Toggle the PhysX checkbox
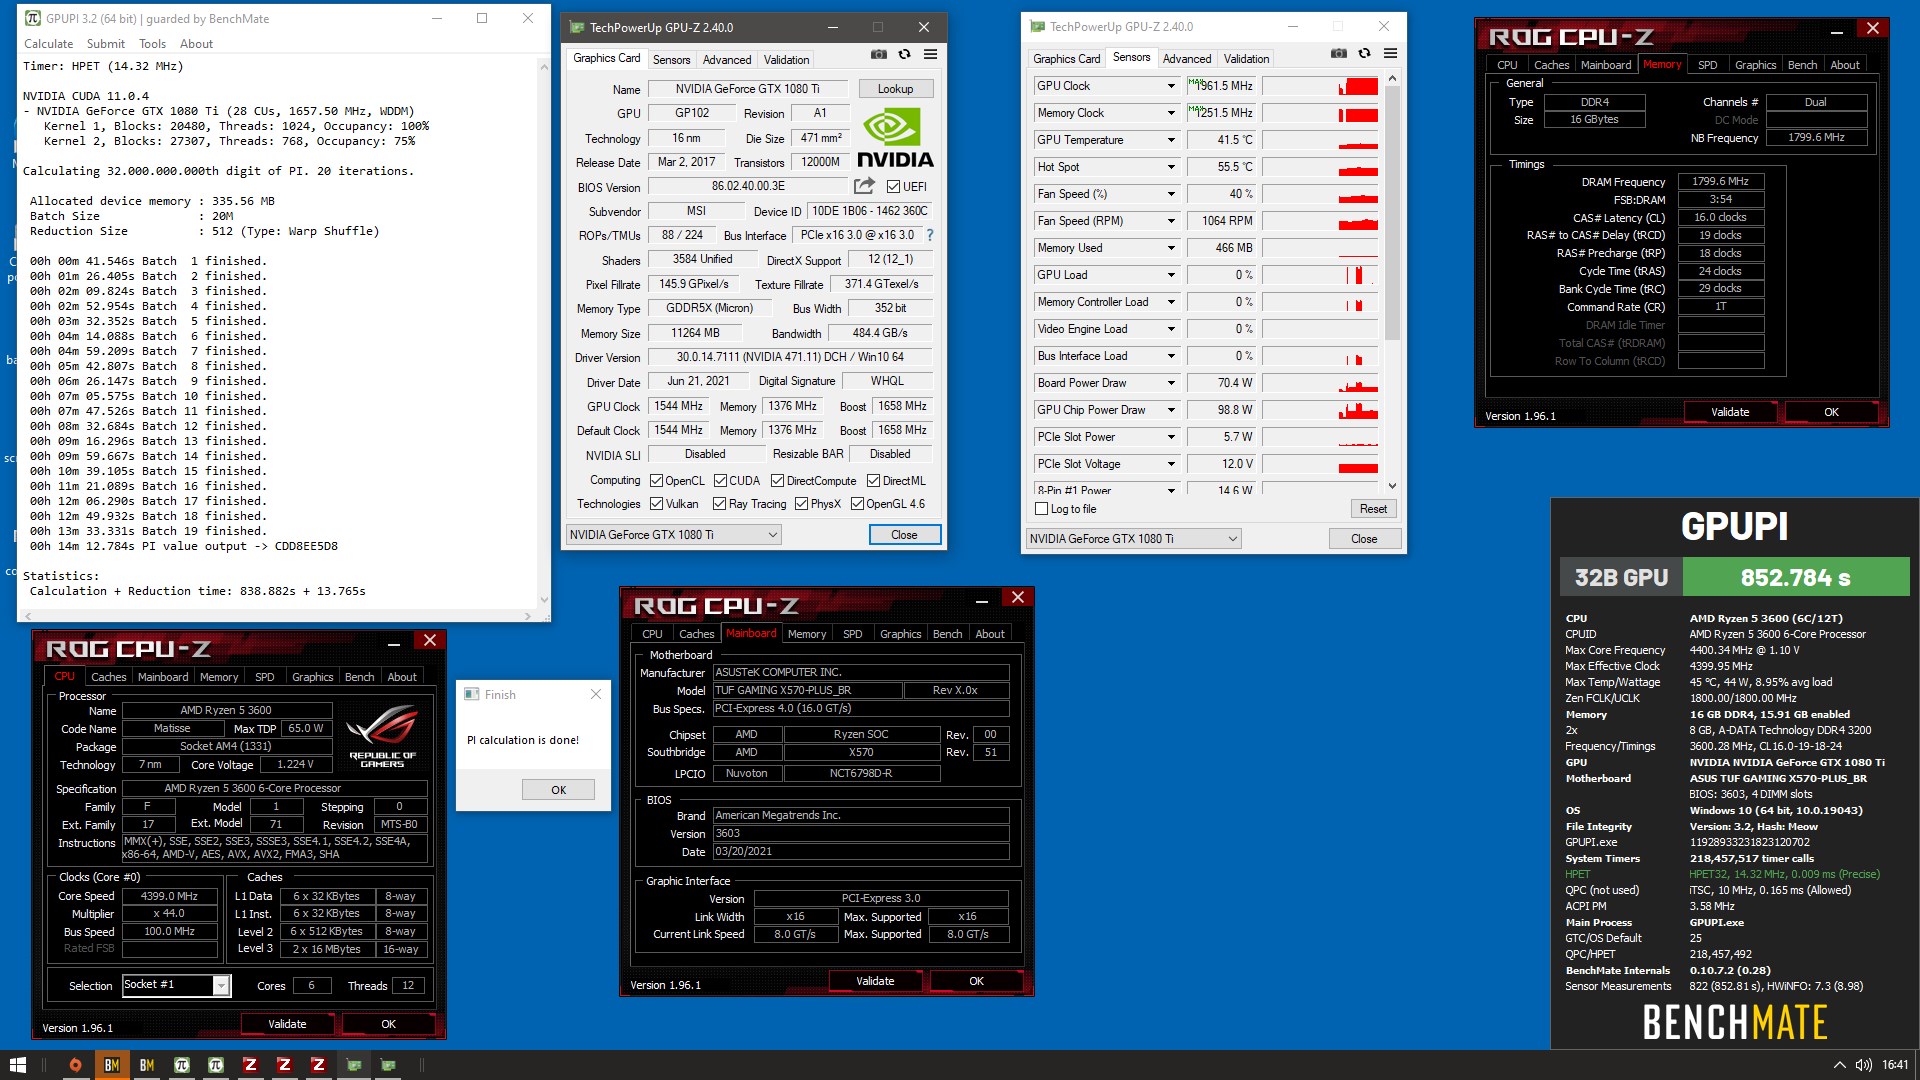The image size is (1920, 1080). (801, 504)
